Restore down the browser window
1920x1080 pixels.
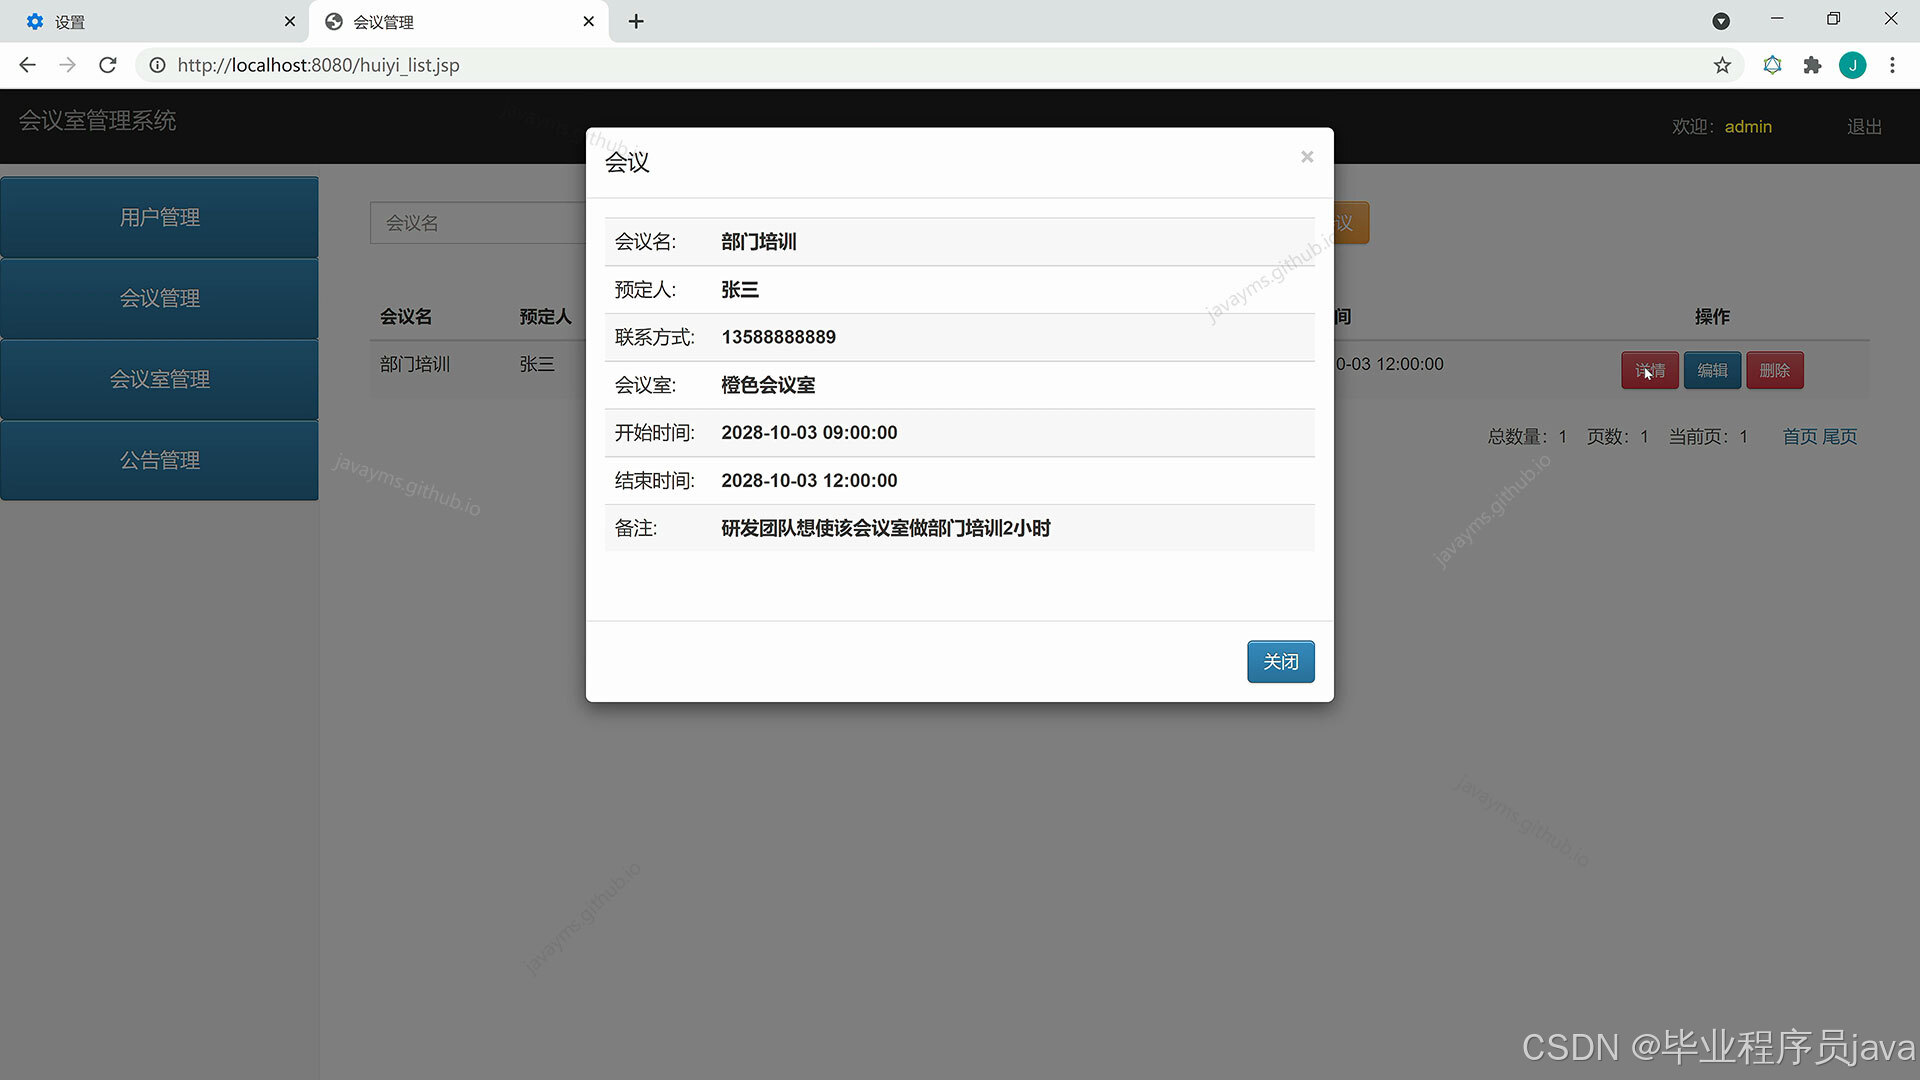(x=1833, y=19)
